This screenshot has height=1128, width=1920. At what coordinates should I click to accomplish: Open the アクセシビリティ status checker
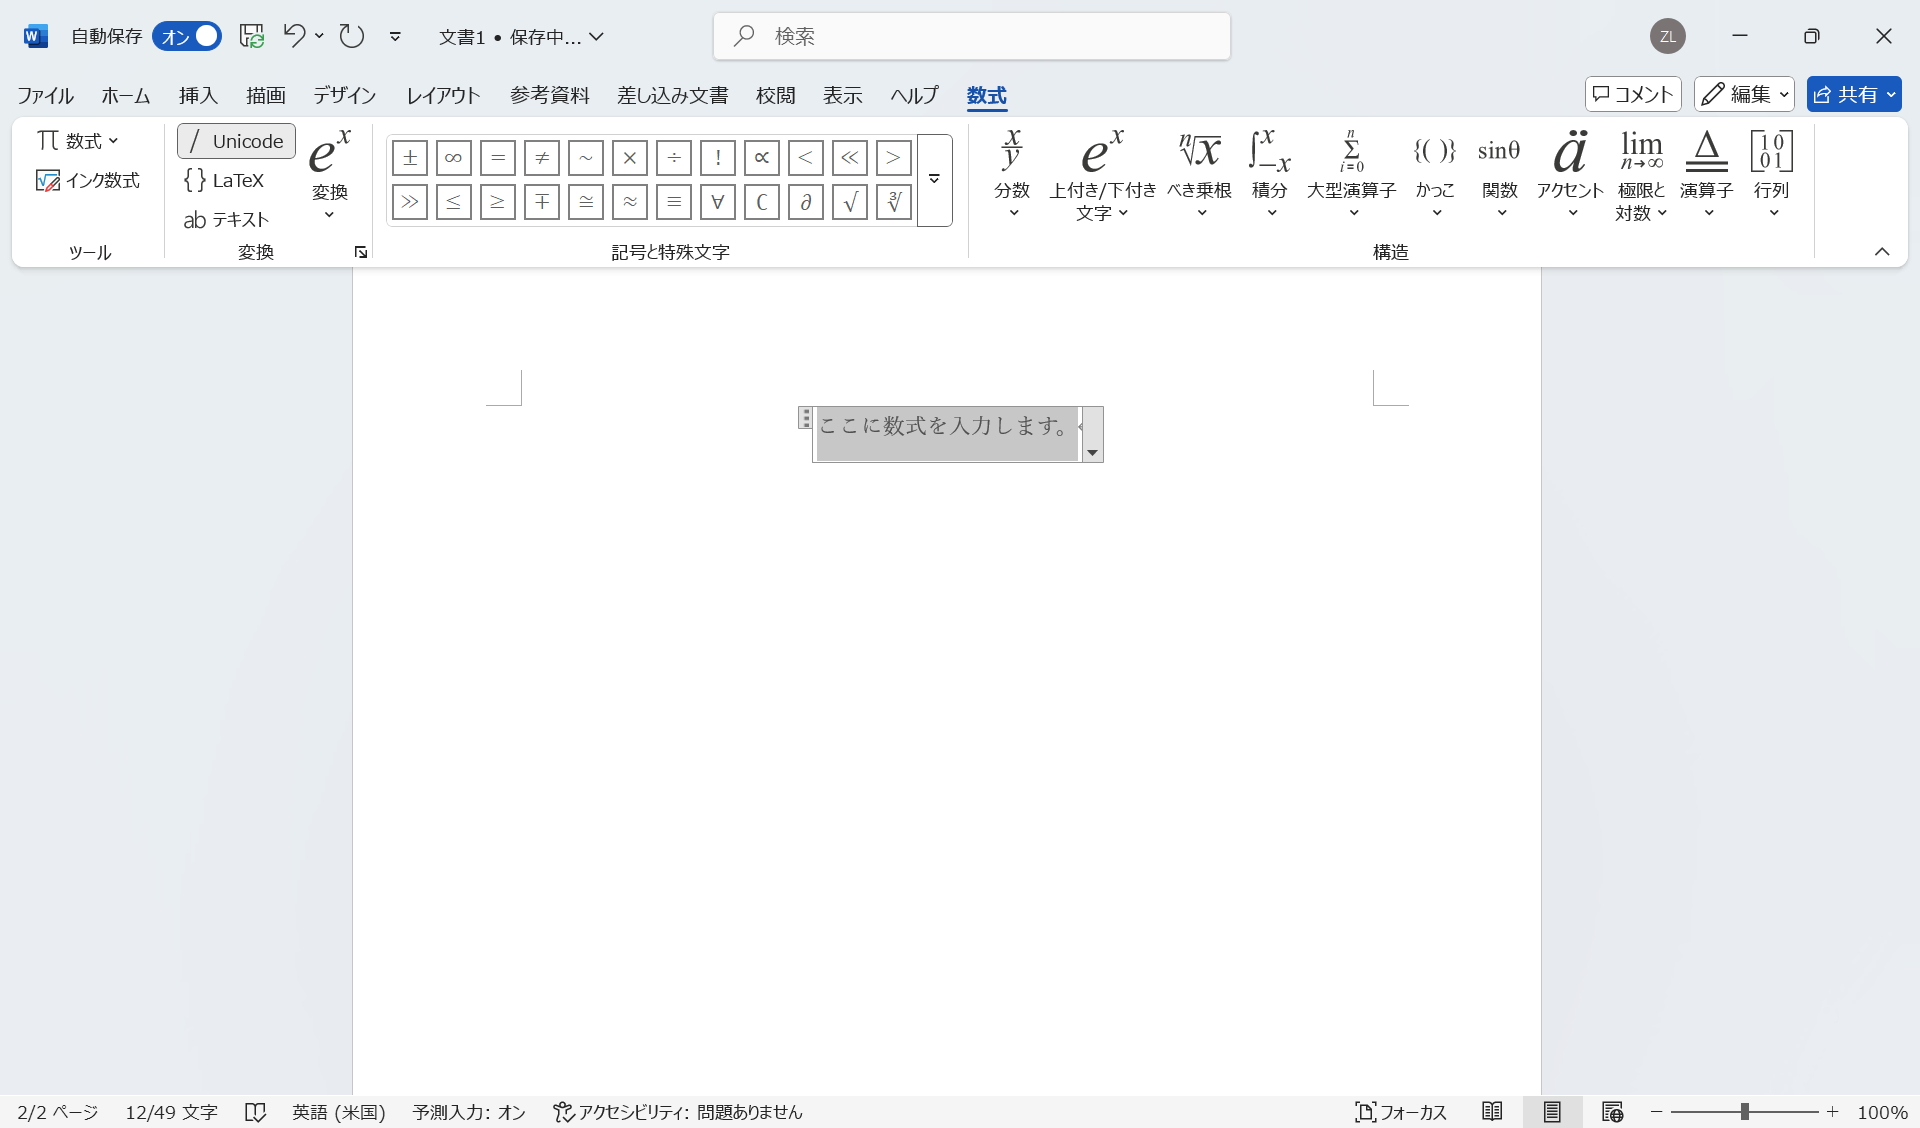pyautogui.click(x=678, y=1111)
